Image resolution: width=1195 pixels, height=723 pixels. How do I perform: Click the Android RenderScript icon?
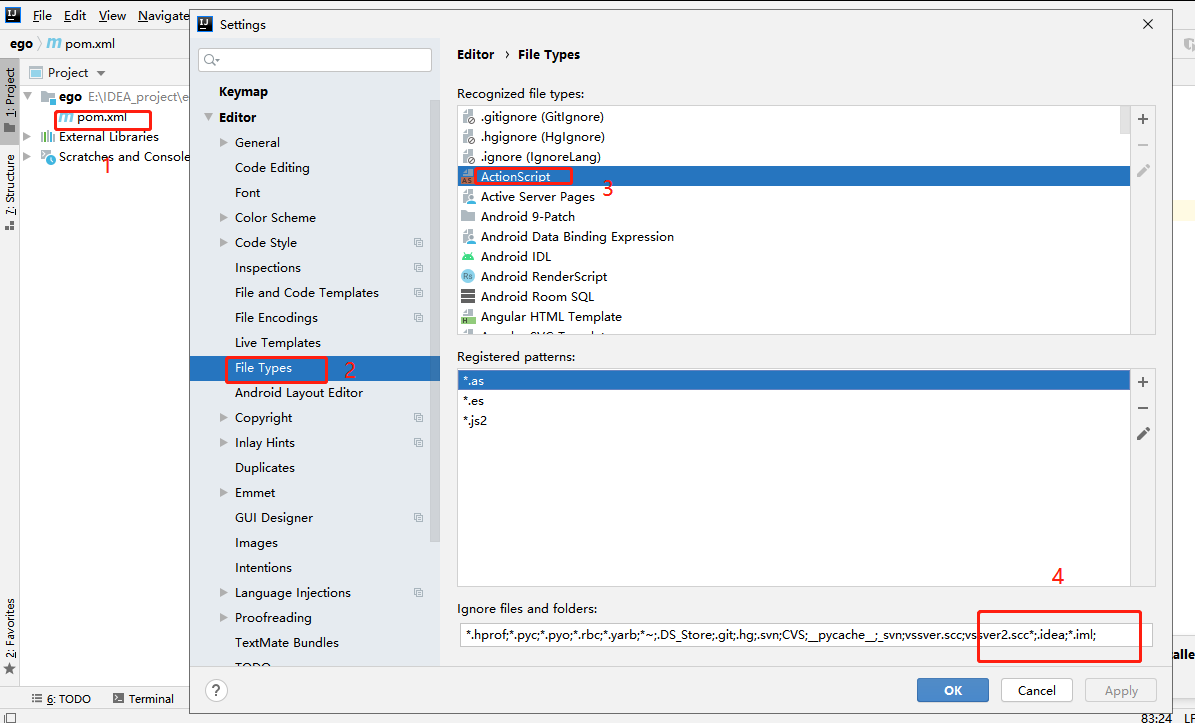(468, 277)
